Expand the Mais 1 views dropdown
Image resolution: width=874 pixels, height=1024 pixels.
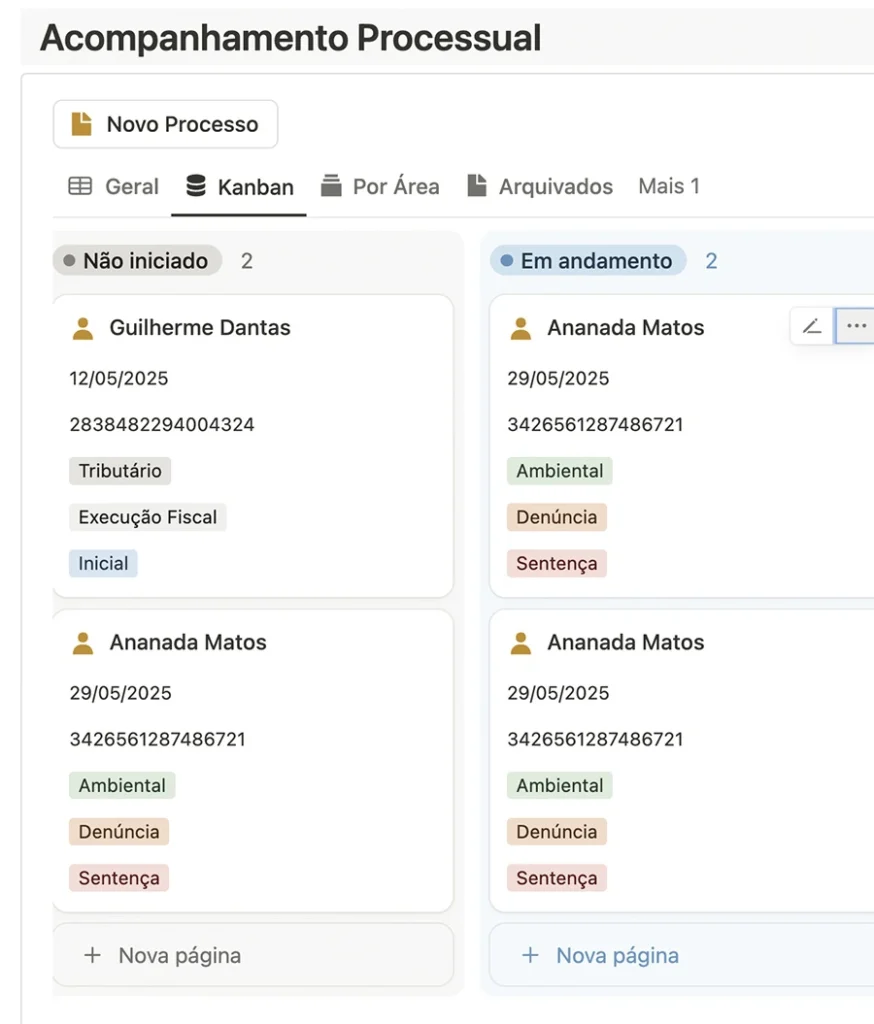(x=669, y=187)
